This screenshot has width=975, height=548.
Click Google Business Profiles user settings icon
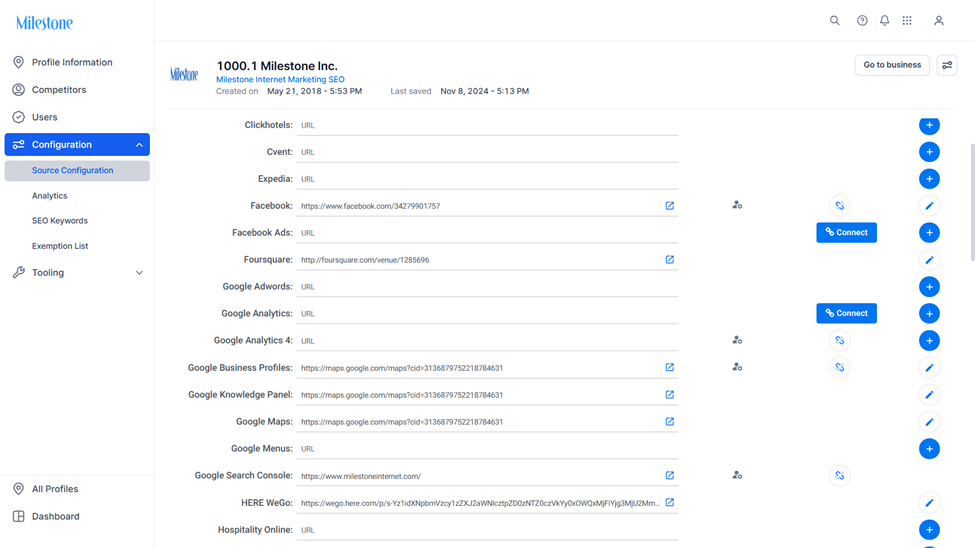tap(737, 367)
